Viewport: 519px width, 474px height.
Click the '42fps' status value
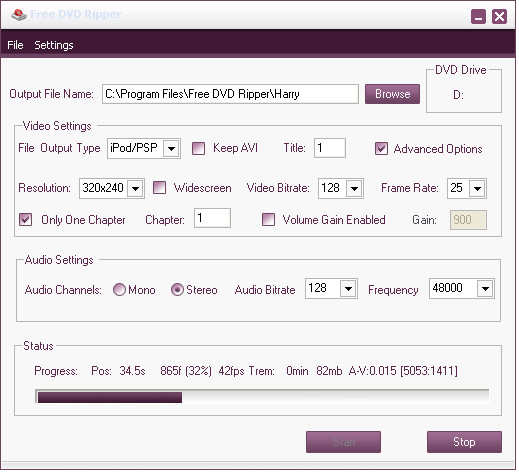[231, 371]
